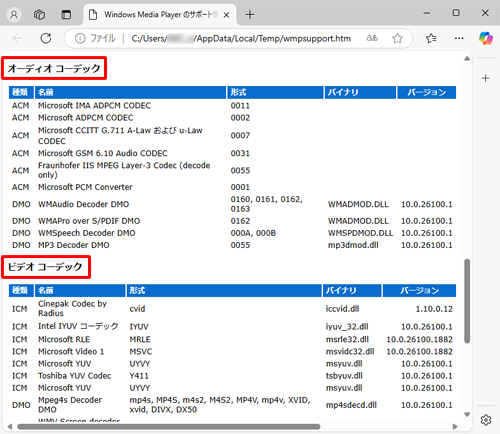Add this page to favorites
This screenshot has width=500, height=434.
tap(397, 39)
